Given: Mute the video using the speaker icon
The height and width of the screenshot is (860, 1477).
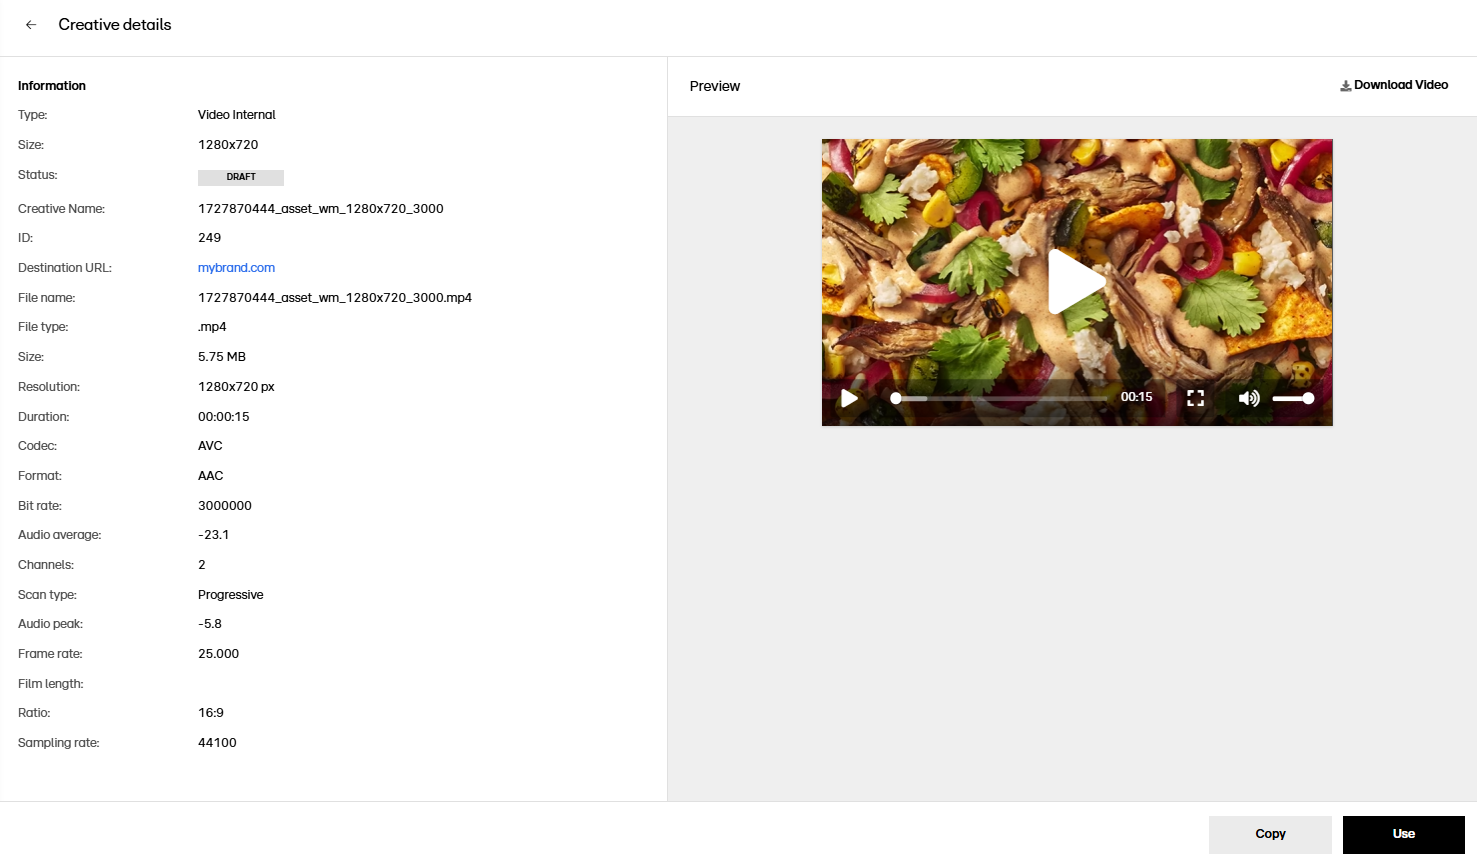Looking at the screenshot, I should (1248, 398).
